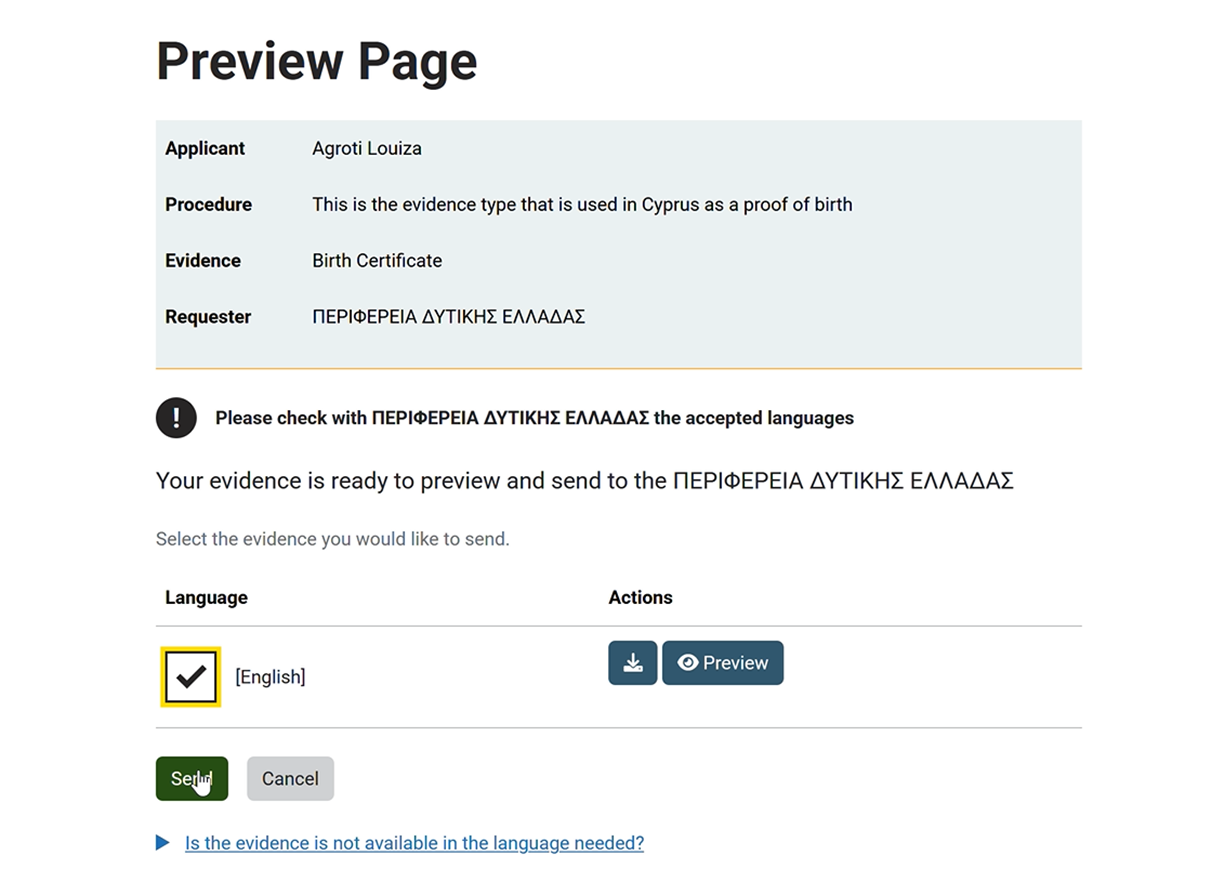
Task: Open the evidence language not available link
Action: coord(414,843)
